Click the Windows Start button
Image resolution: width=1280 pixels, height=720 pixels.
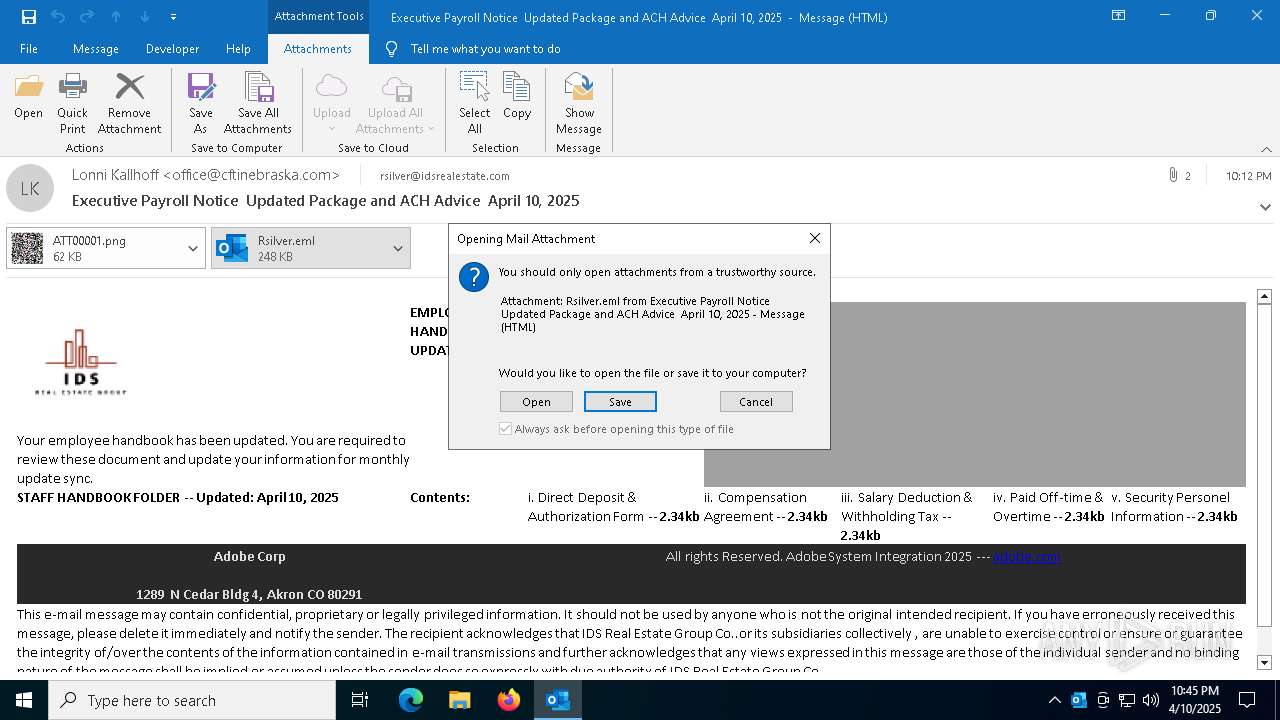tap(24, 700)
